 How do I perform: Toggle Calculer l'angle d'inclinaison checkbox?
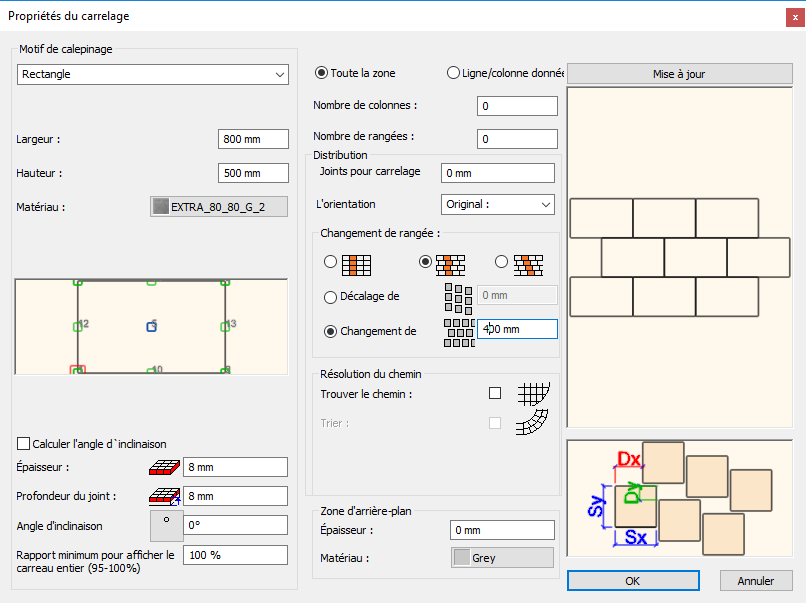[x=23, y=444]
